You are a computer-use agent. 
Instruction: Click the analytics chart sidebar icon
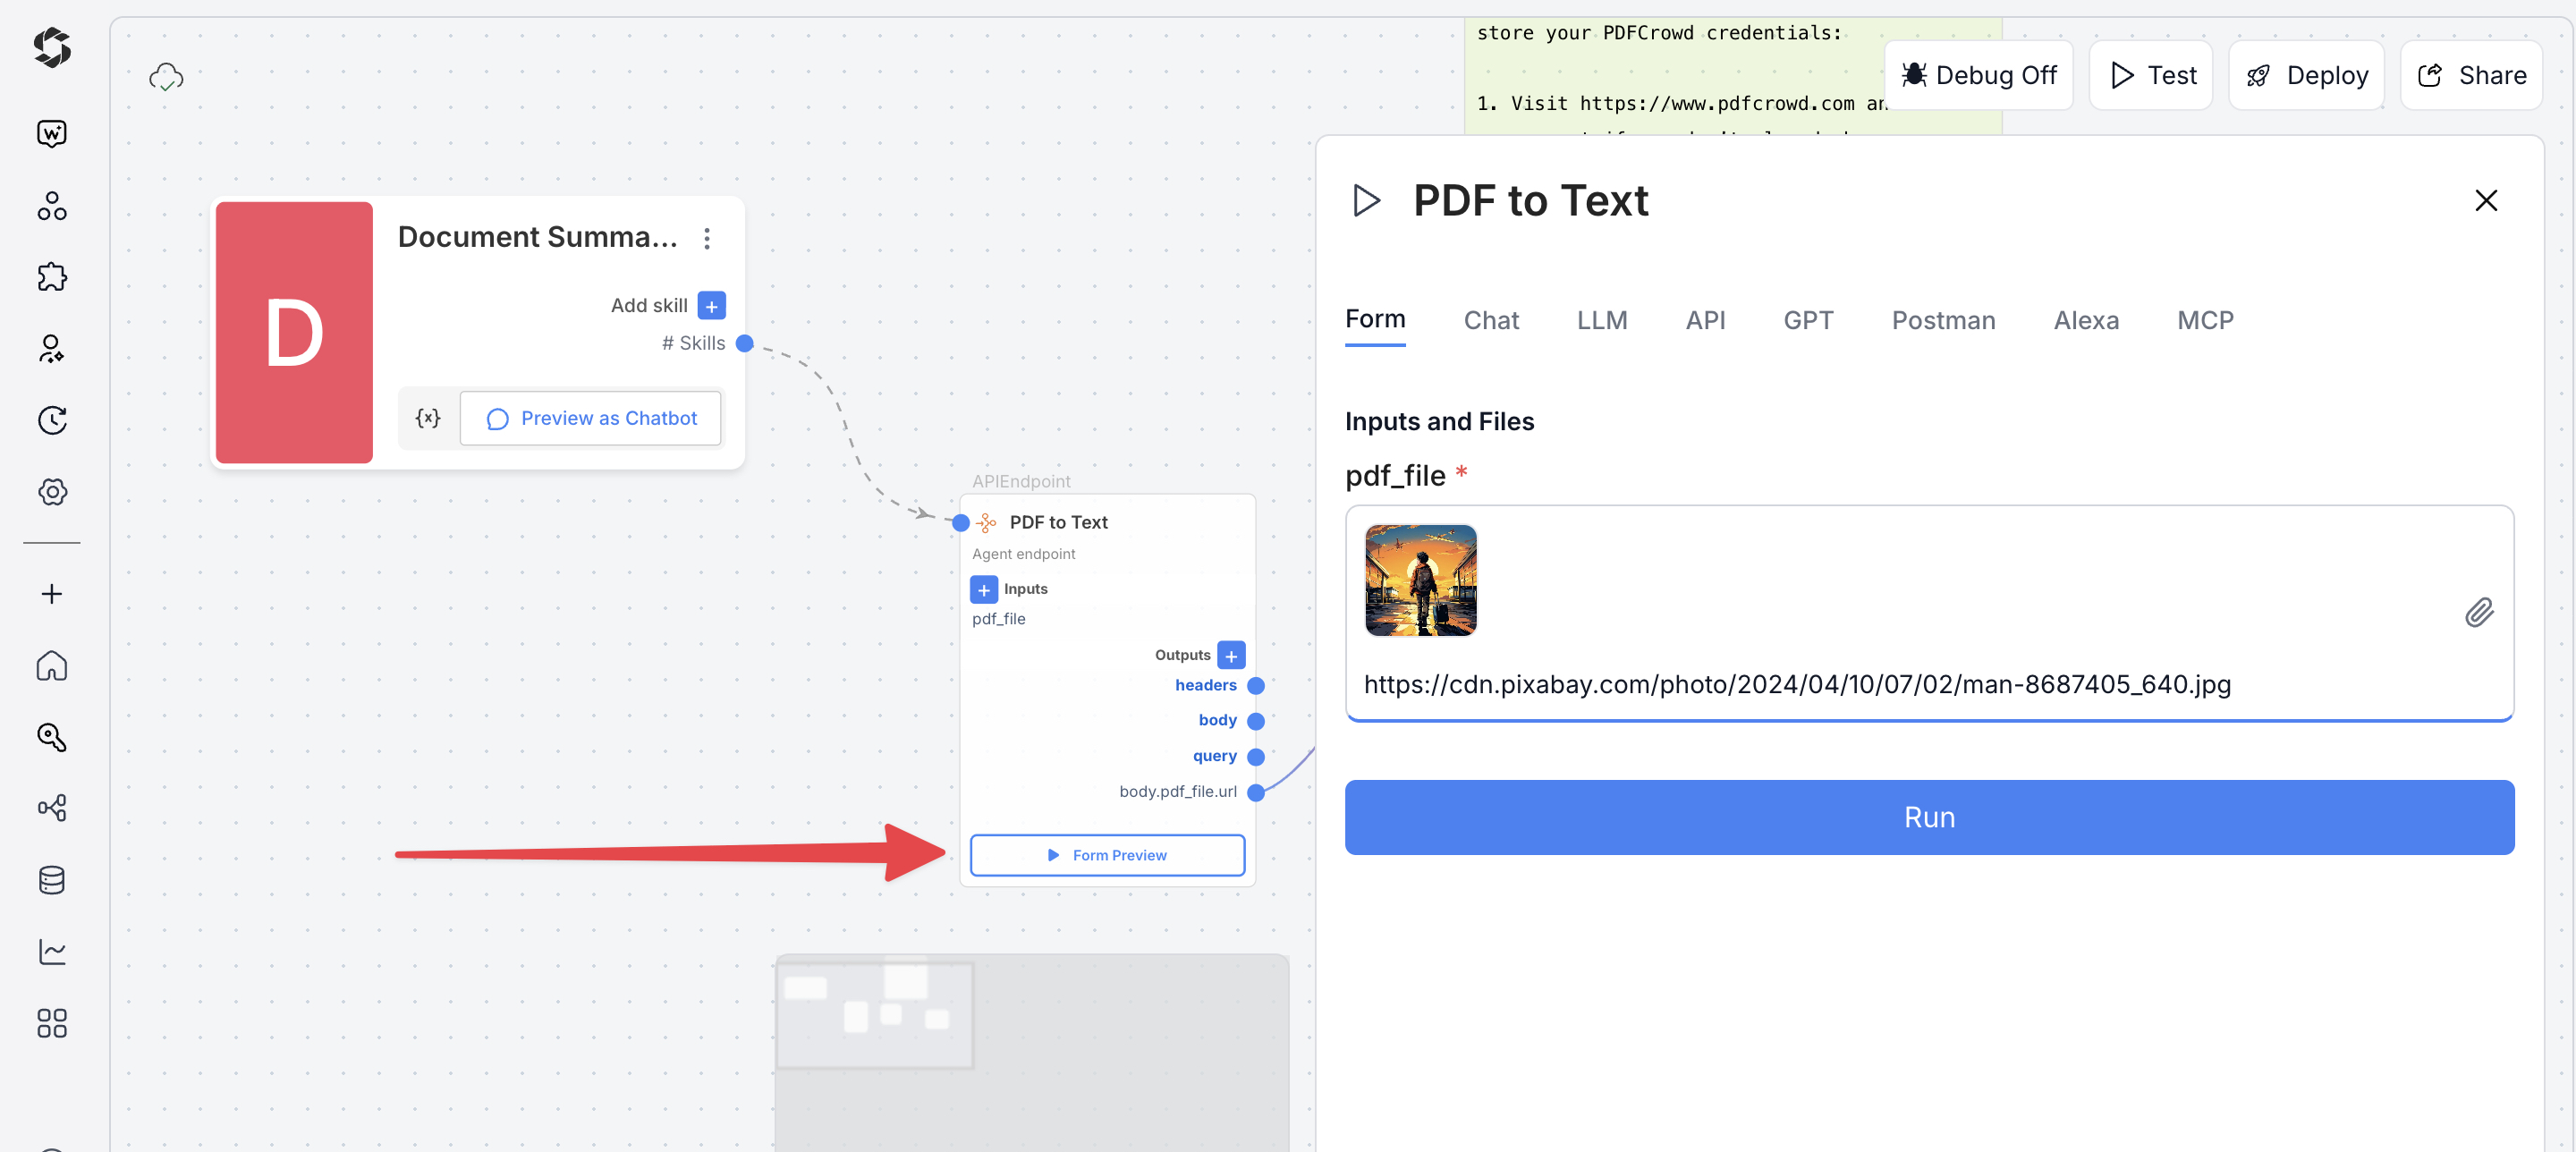pos(52,951)
